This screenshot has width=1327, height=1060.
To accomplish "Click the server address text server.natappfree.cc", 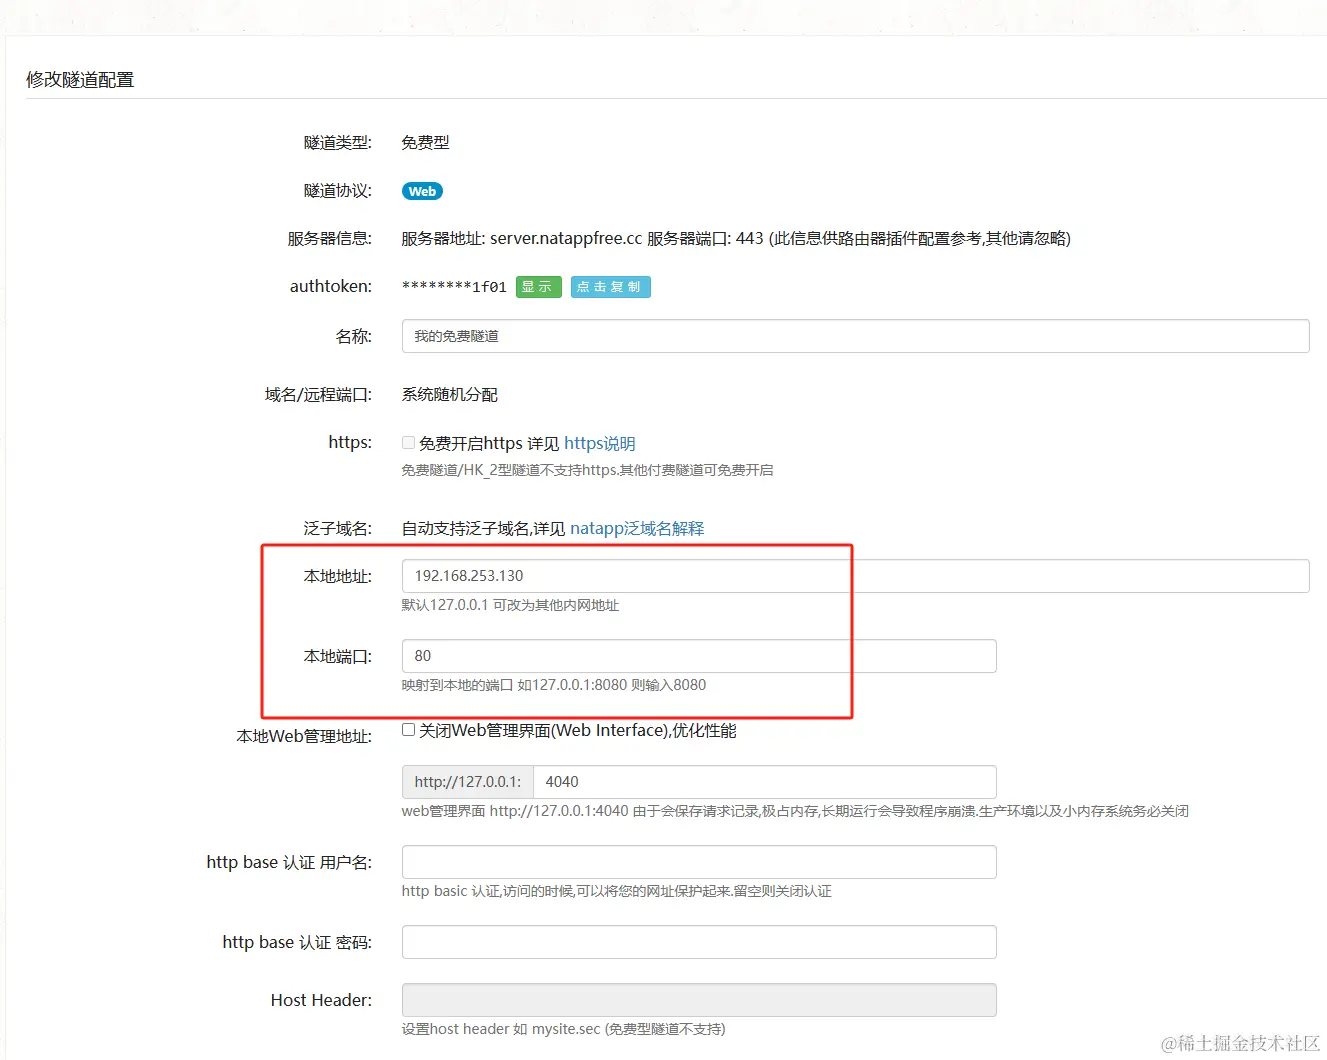I will pyautogui.click(x=566, y=239).
